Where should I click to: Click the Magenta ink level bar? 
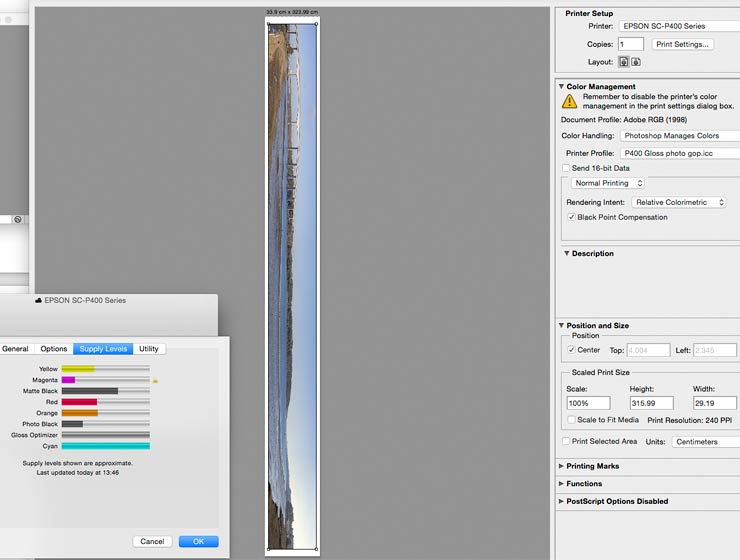[106, 380]
